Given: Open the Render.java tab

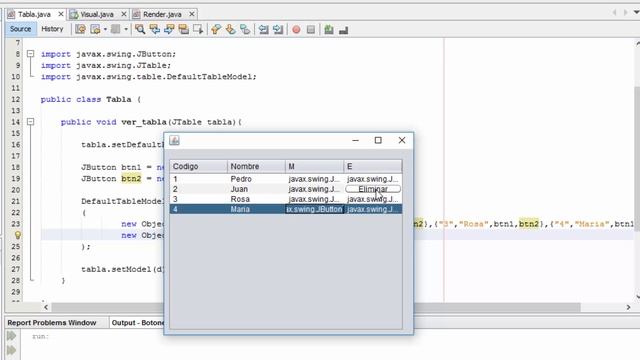Looking at the screenshot, I should coord(162,14).
